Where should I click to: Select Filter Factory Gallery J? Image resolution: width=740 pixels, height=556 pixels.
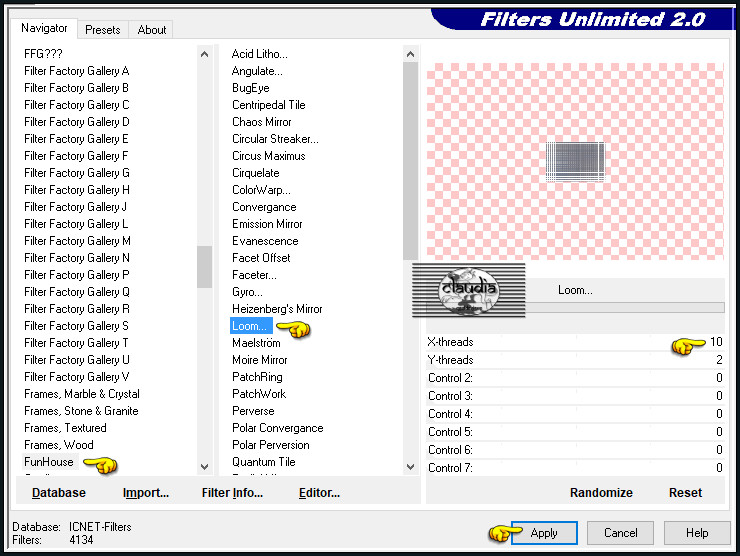[76, 207]
